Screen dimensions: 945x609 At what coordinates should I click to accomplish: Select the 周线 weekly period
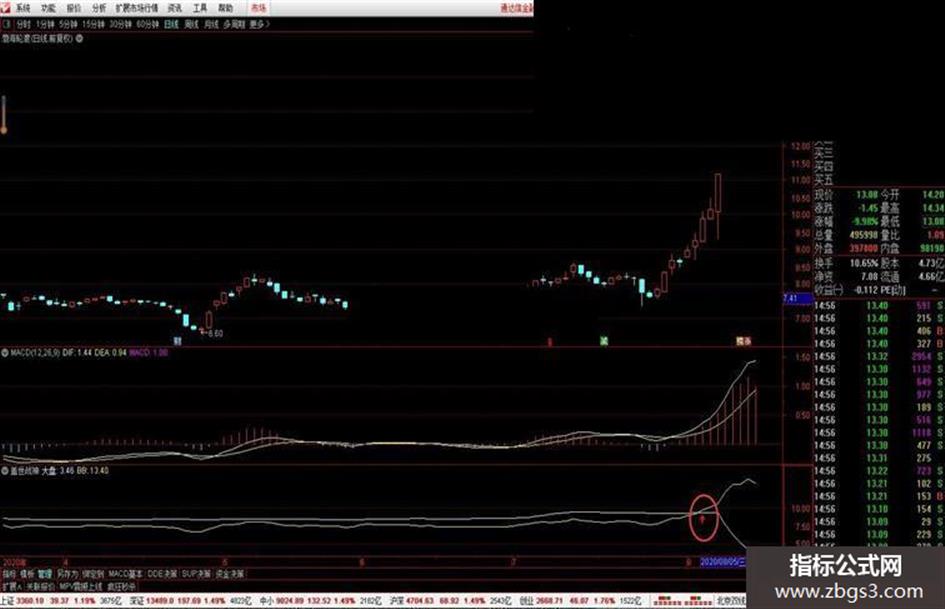click(192, 25)
